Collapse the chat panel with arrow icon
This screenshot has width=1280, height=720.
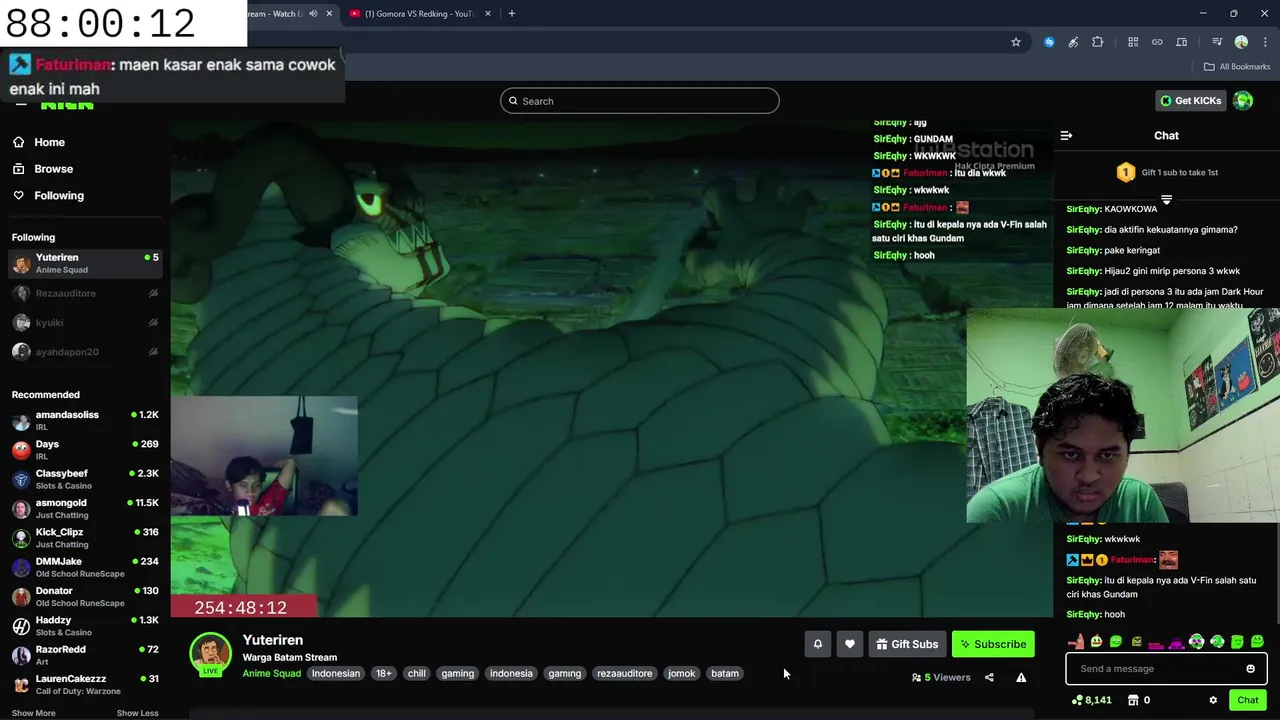coord(1066,136)
